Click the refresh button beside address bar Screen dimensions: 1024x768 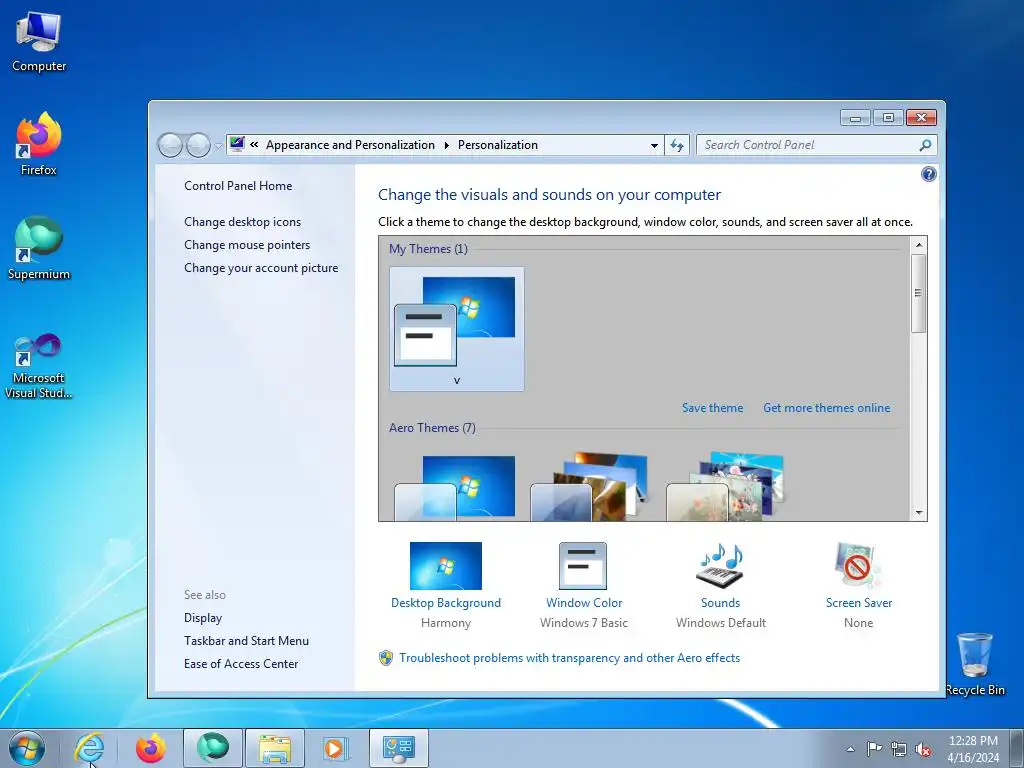pyautogui.click(x=677, y=145)
